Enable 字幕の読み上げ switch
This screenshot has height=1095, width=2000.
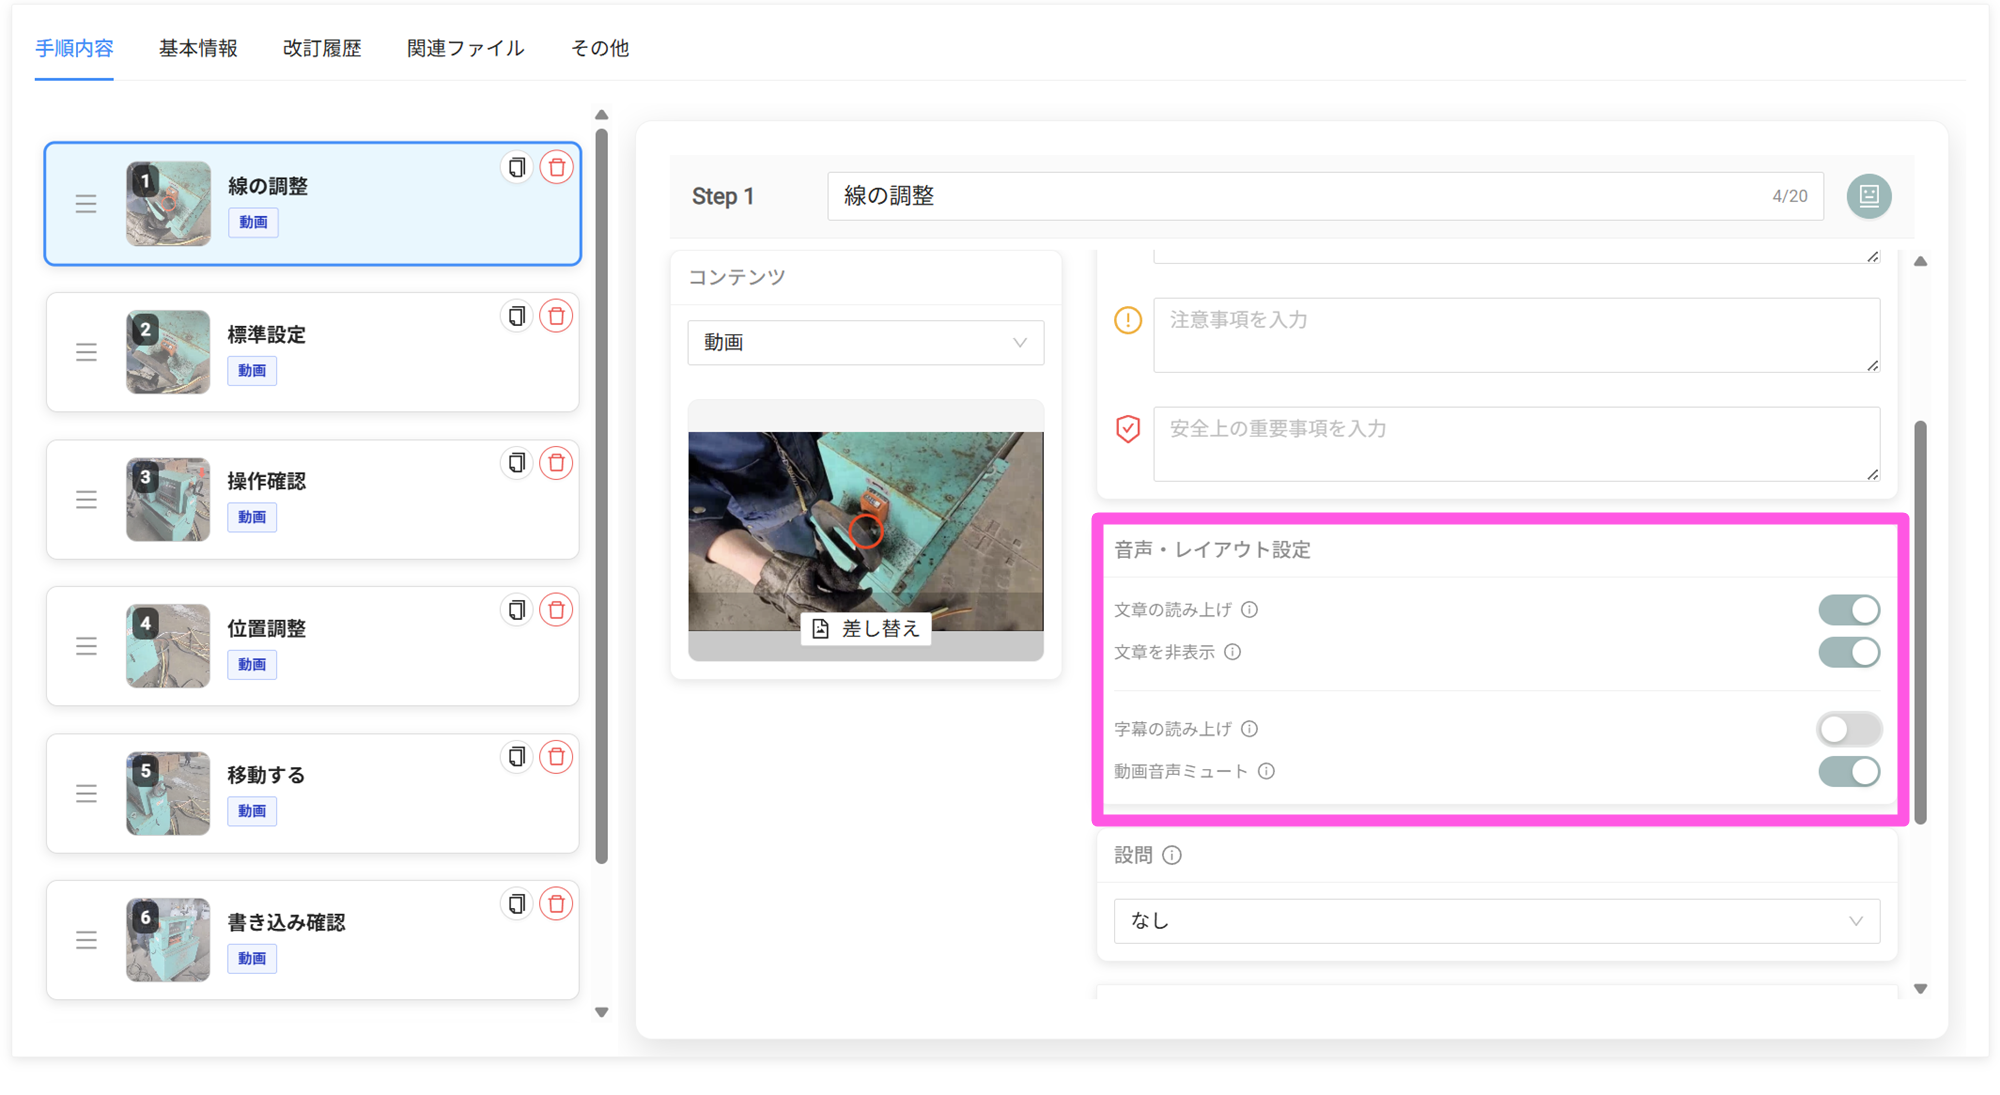click(x=1848, y=729)
